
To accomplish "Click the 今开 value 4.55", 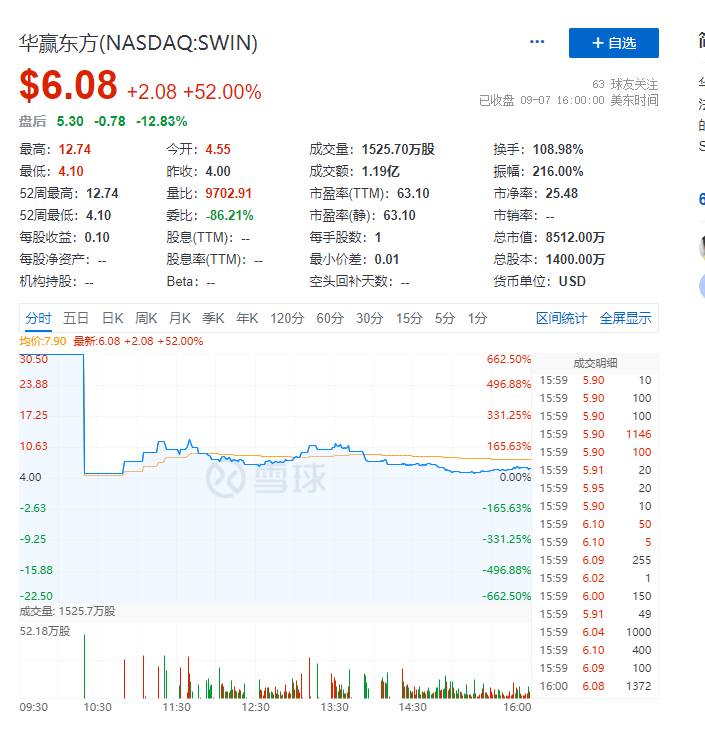I will pyautogui.click(x=218, y=150).
